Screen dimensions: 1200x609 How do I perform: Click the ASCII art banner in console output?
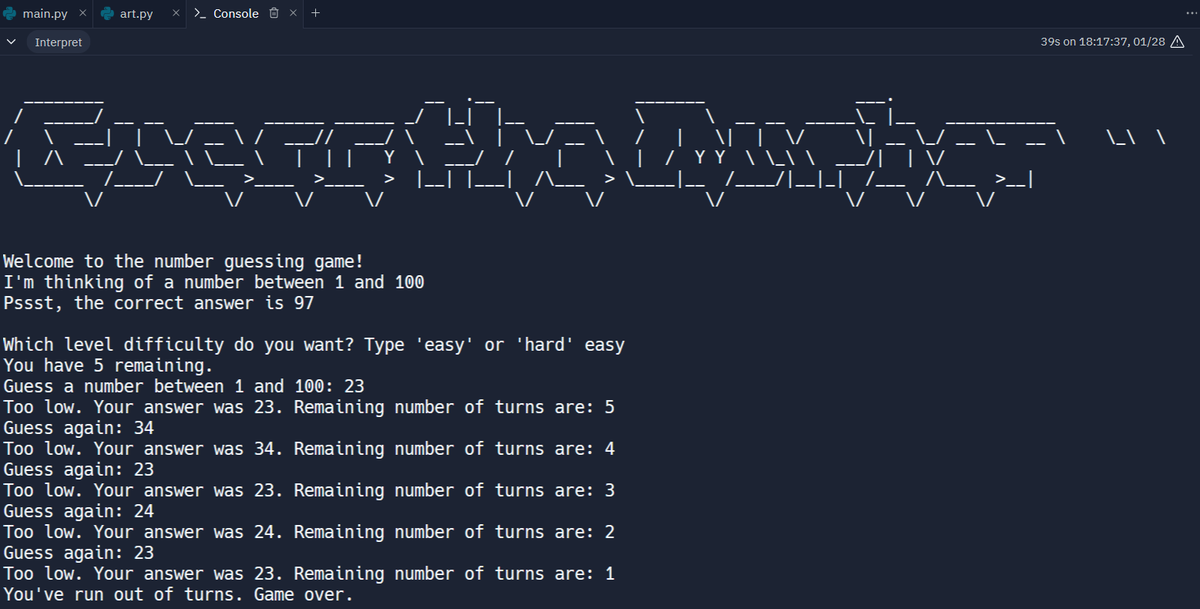[585, 153]
